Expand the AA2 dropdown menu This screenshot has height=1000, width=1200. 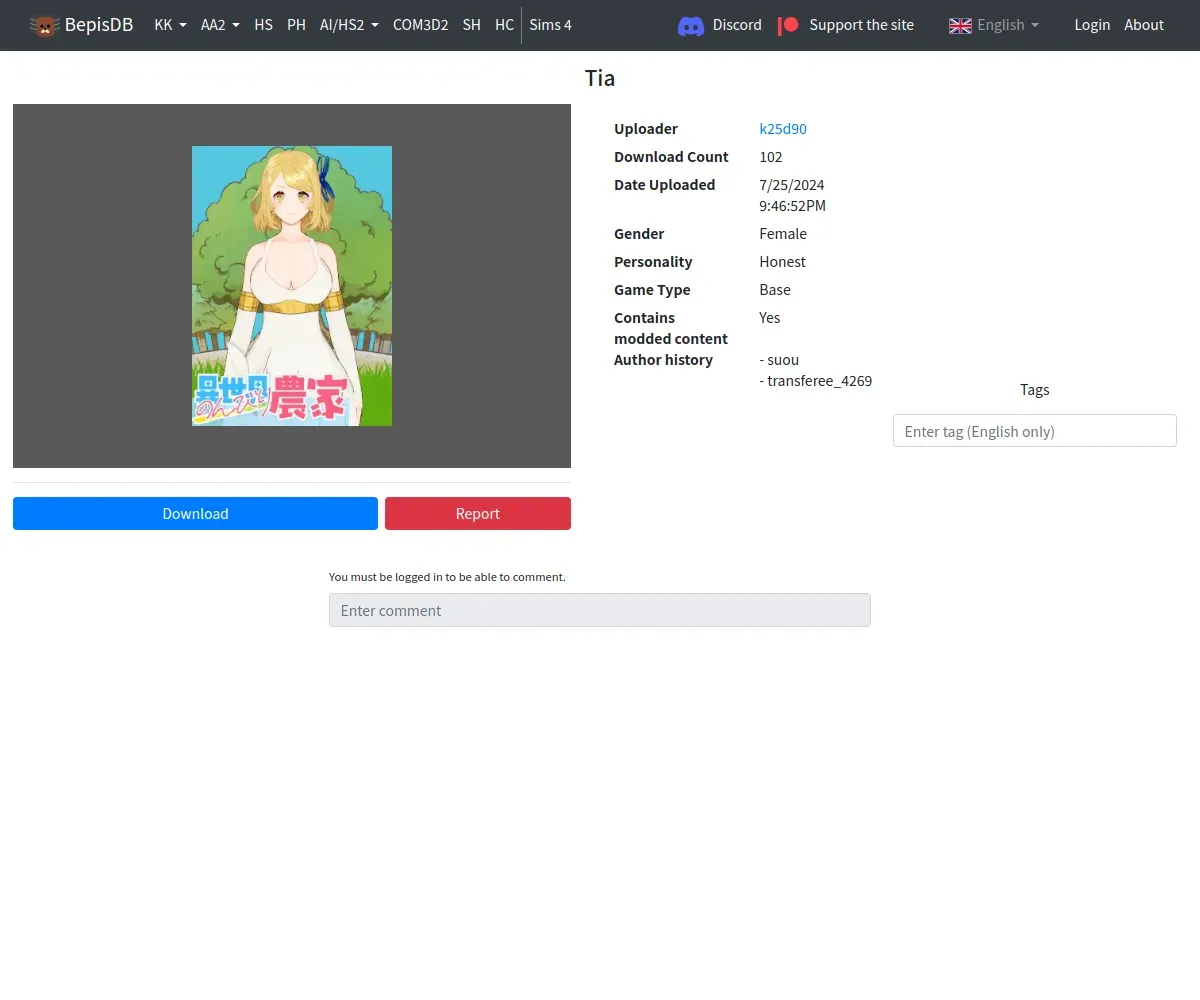[220, 25]
